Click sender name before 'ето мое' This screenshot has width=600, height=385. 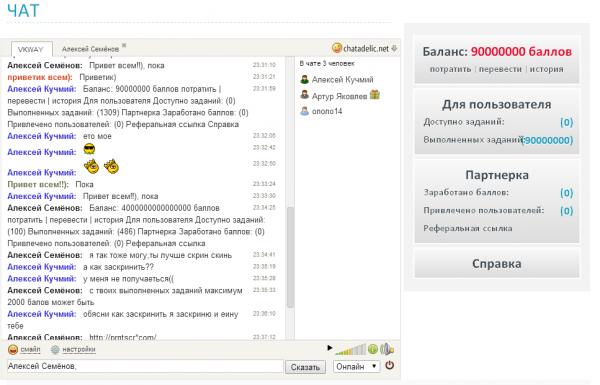pyautogui.click(x=42, y=136)
